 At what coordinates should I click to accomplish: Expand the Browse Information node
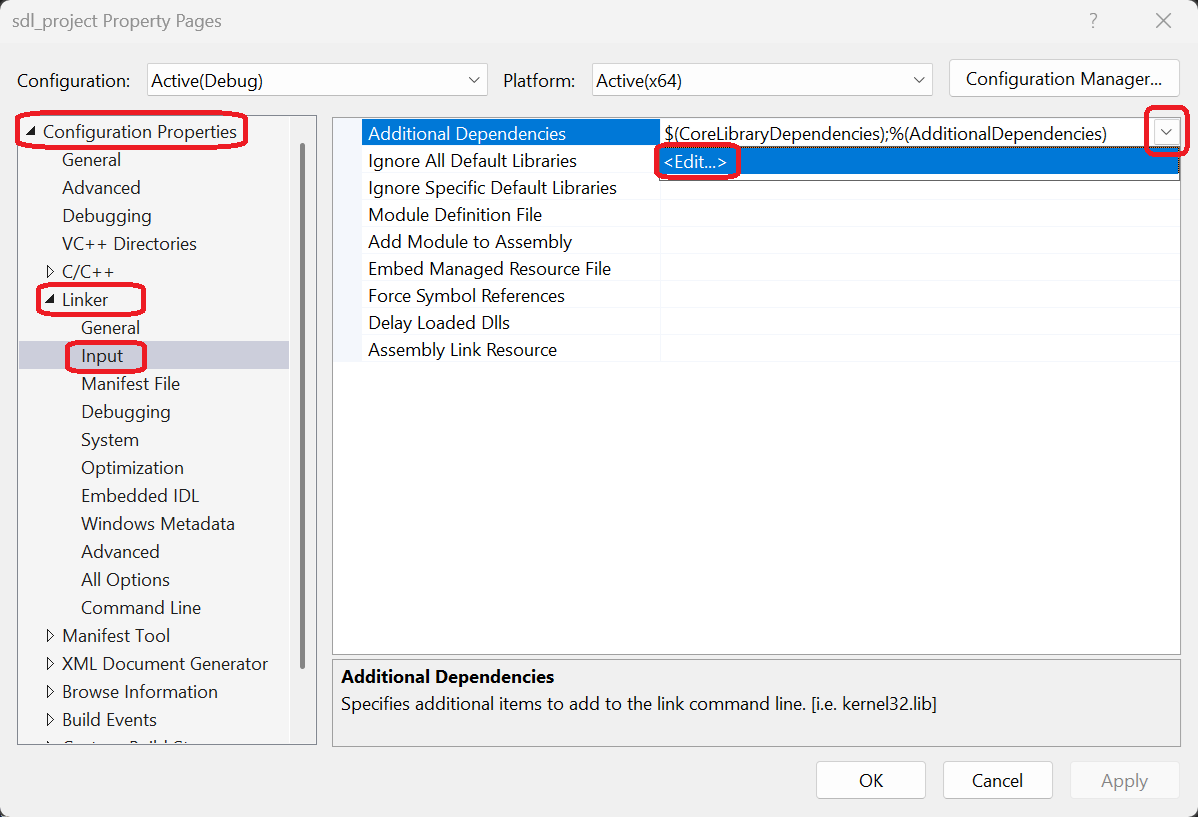pyautogui.click(x=51, y=692)
